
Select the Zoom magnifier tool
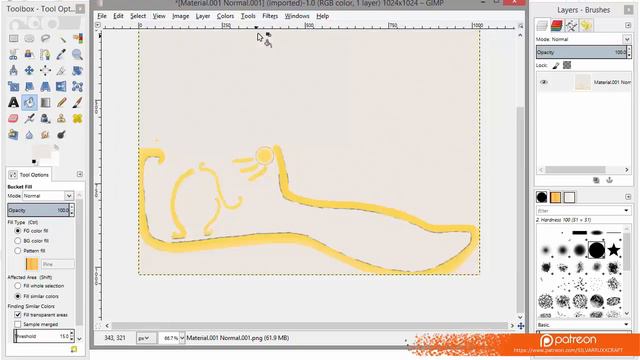pos(78,55)
